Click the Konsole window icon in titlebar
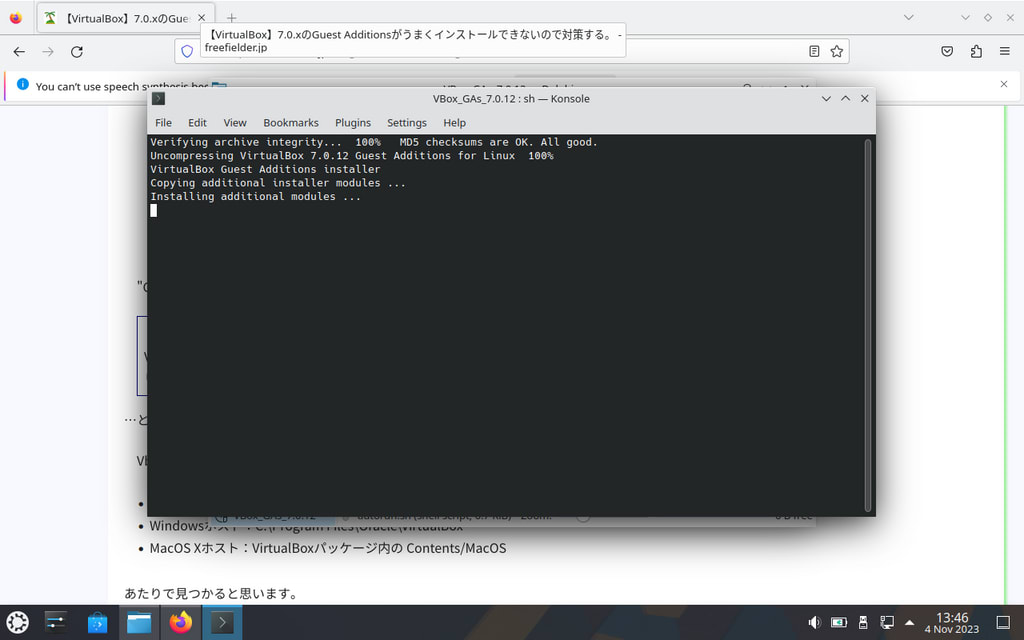 [159, 99]
